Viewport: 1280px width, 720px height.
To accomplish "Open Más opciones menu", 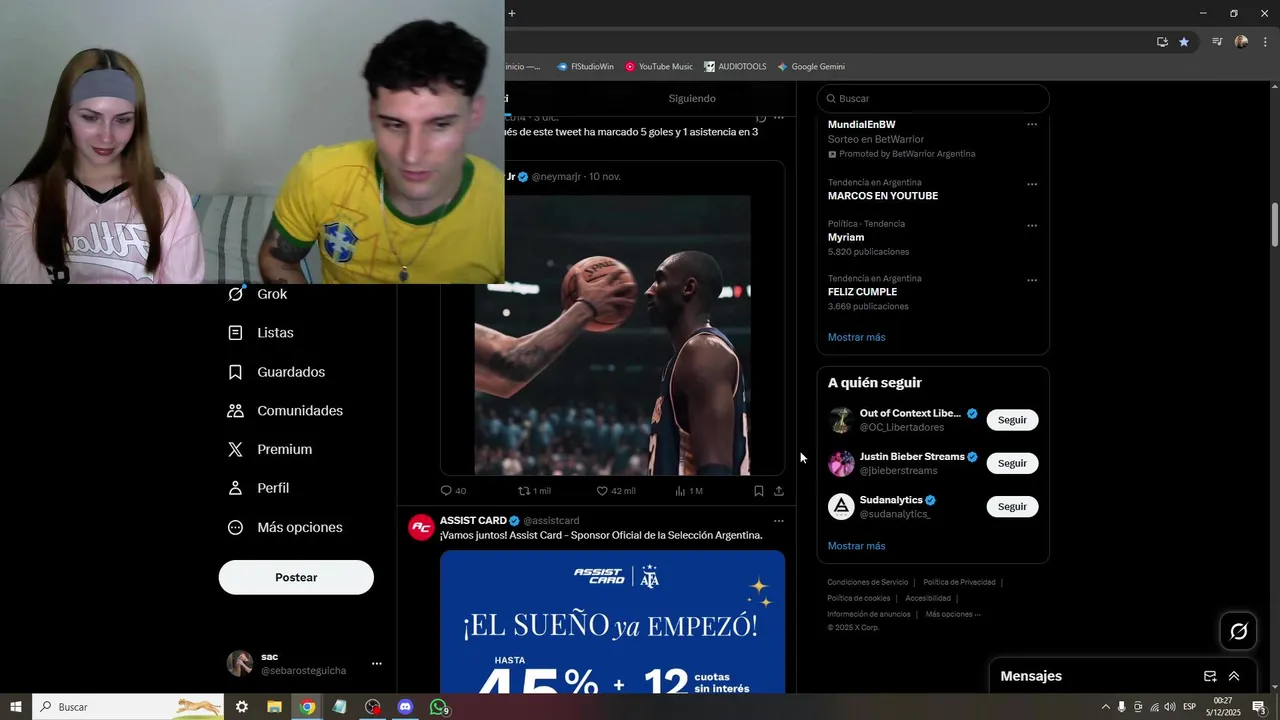I will coord(286,527).
